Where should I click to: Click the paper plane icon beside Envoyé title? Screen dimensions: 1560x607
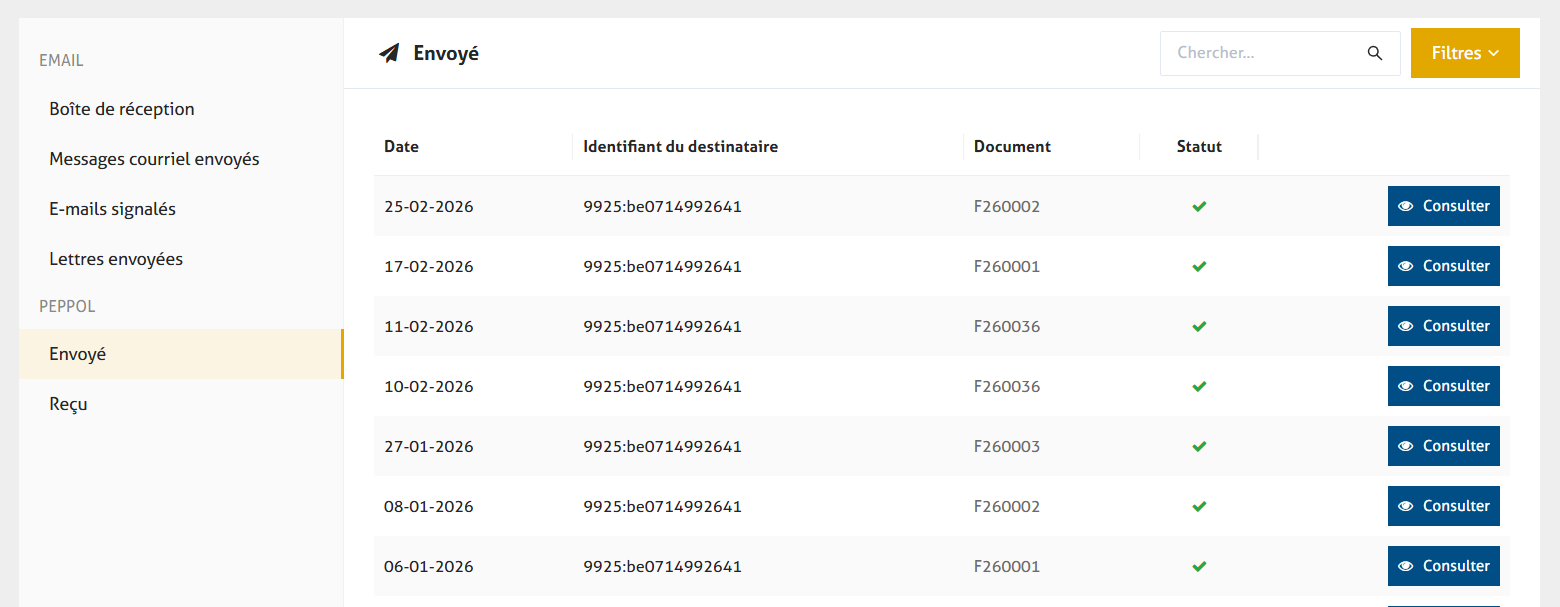tap(389, 53)
